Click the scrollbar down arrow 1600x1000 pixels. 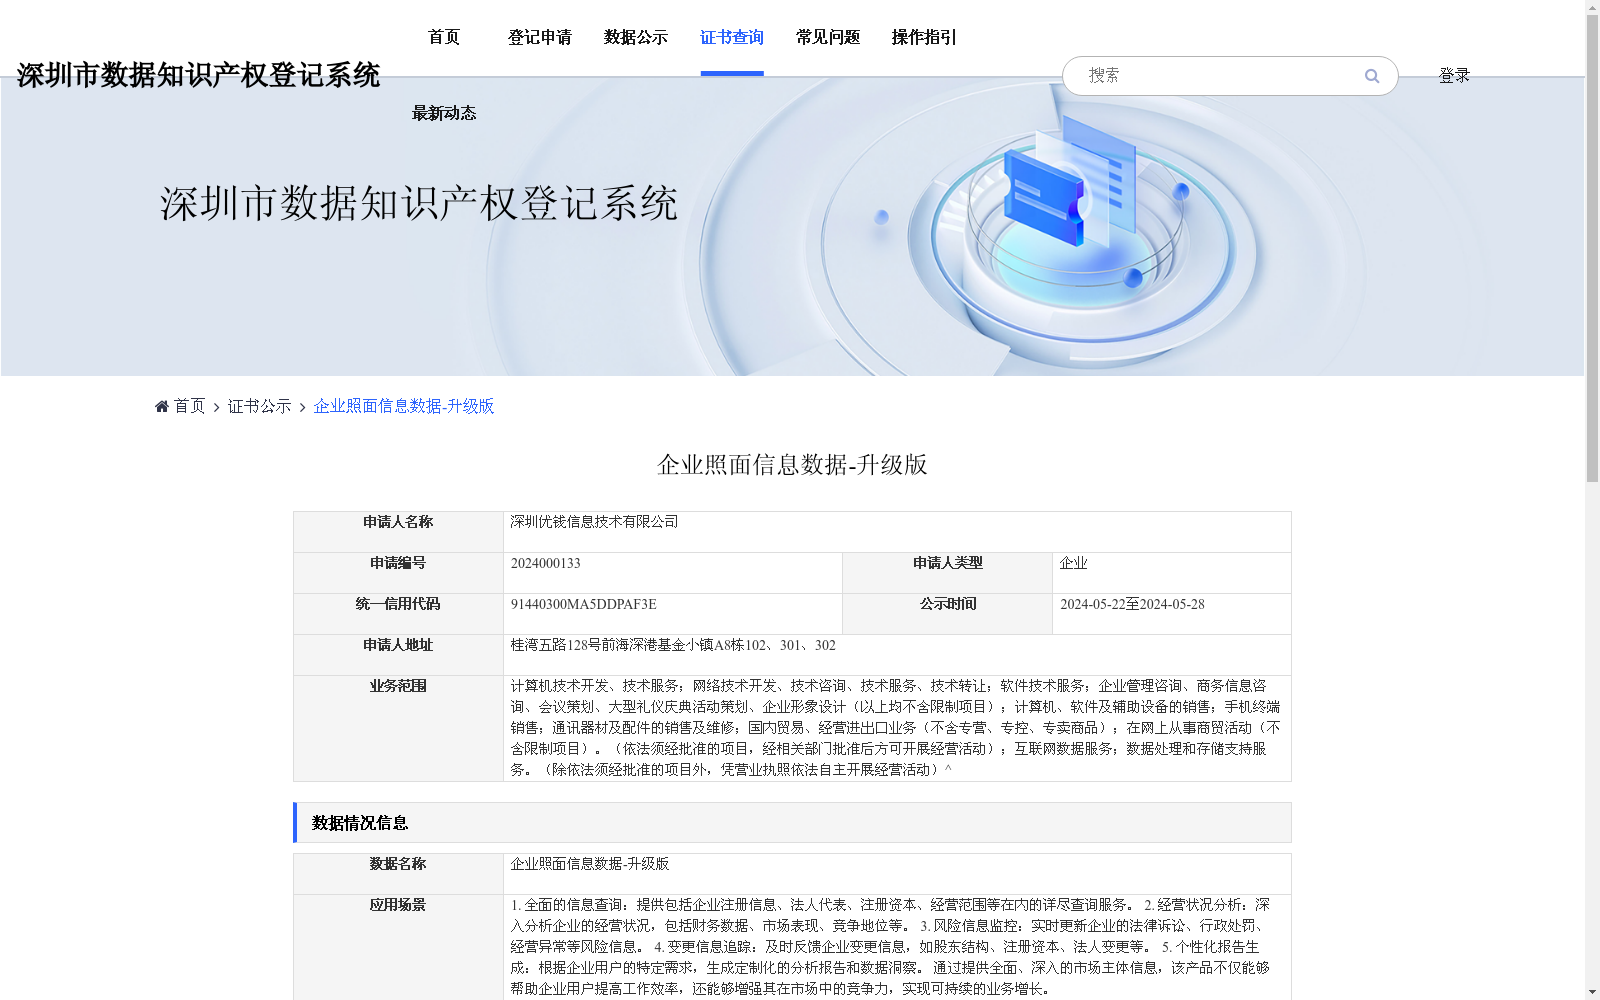[1592, 992]
